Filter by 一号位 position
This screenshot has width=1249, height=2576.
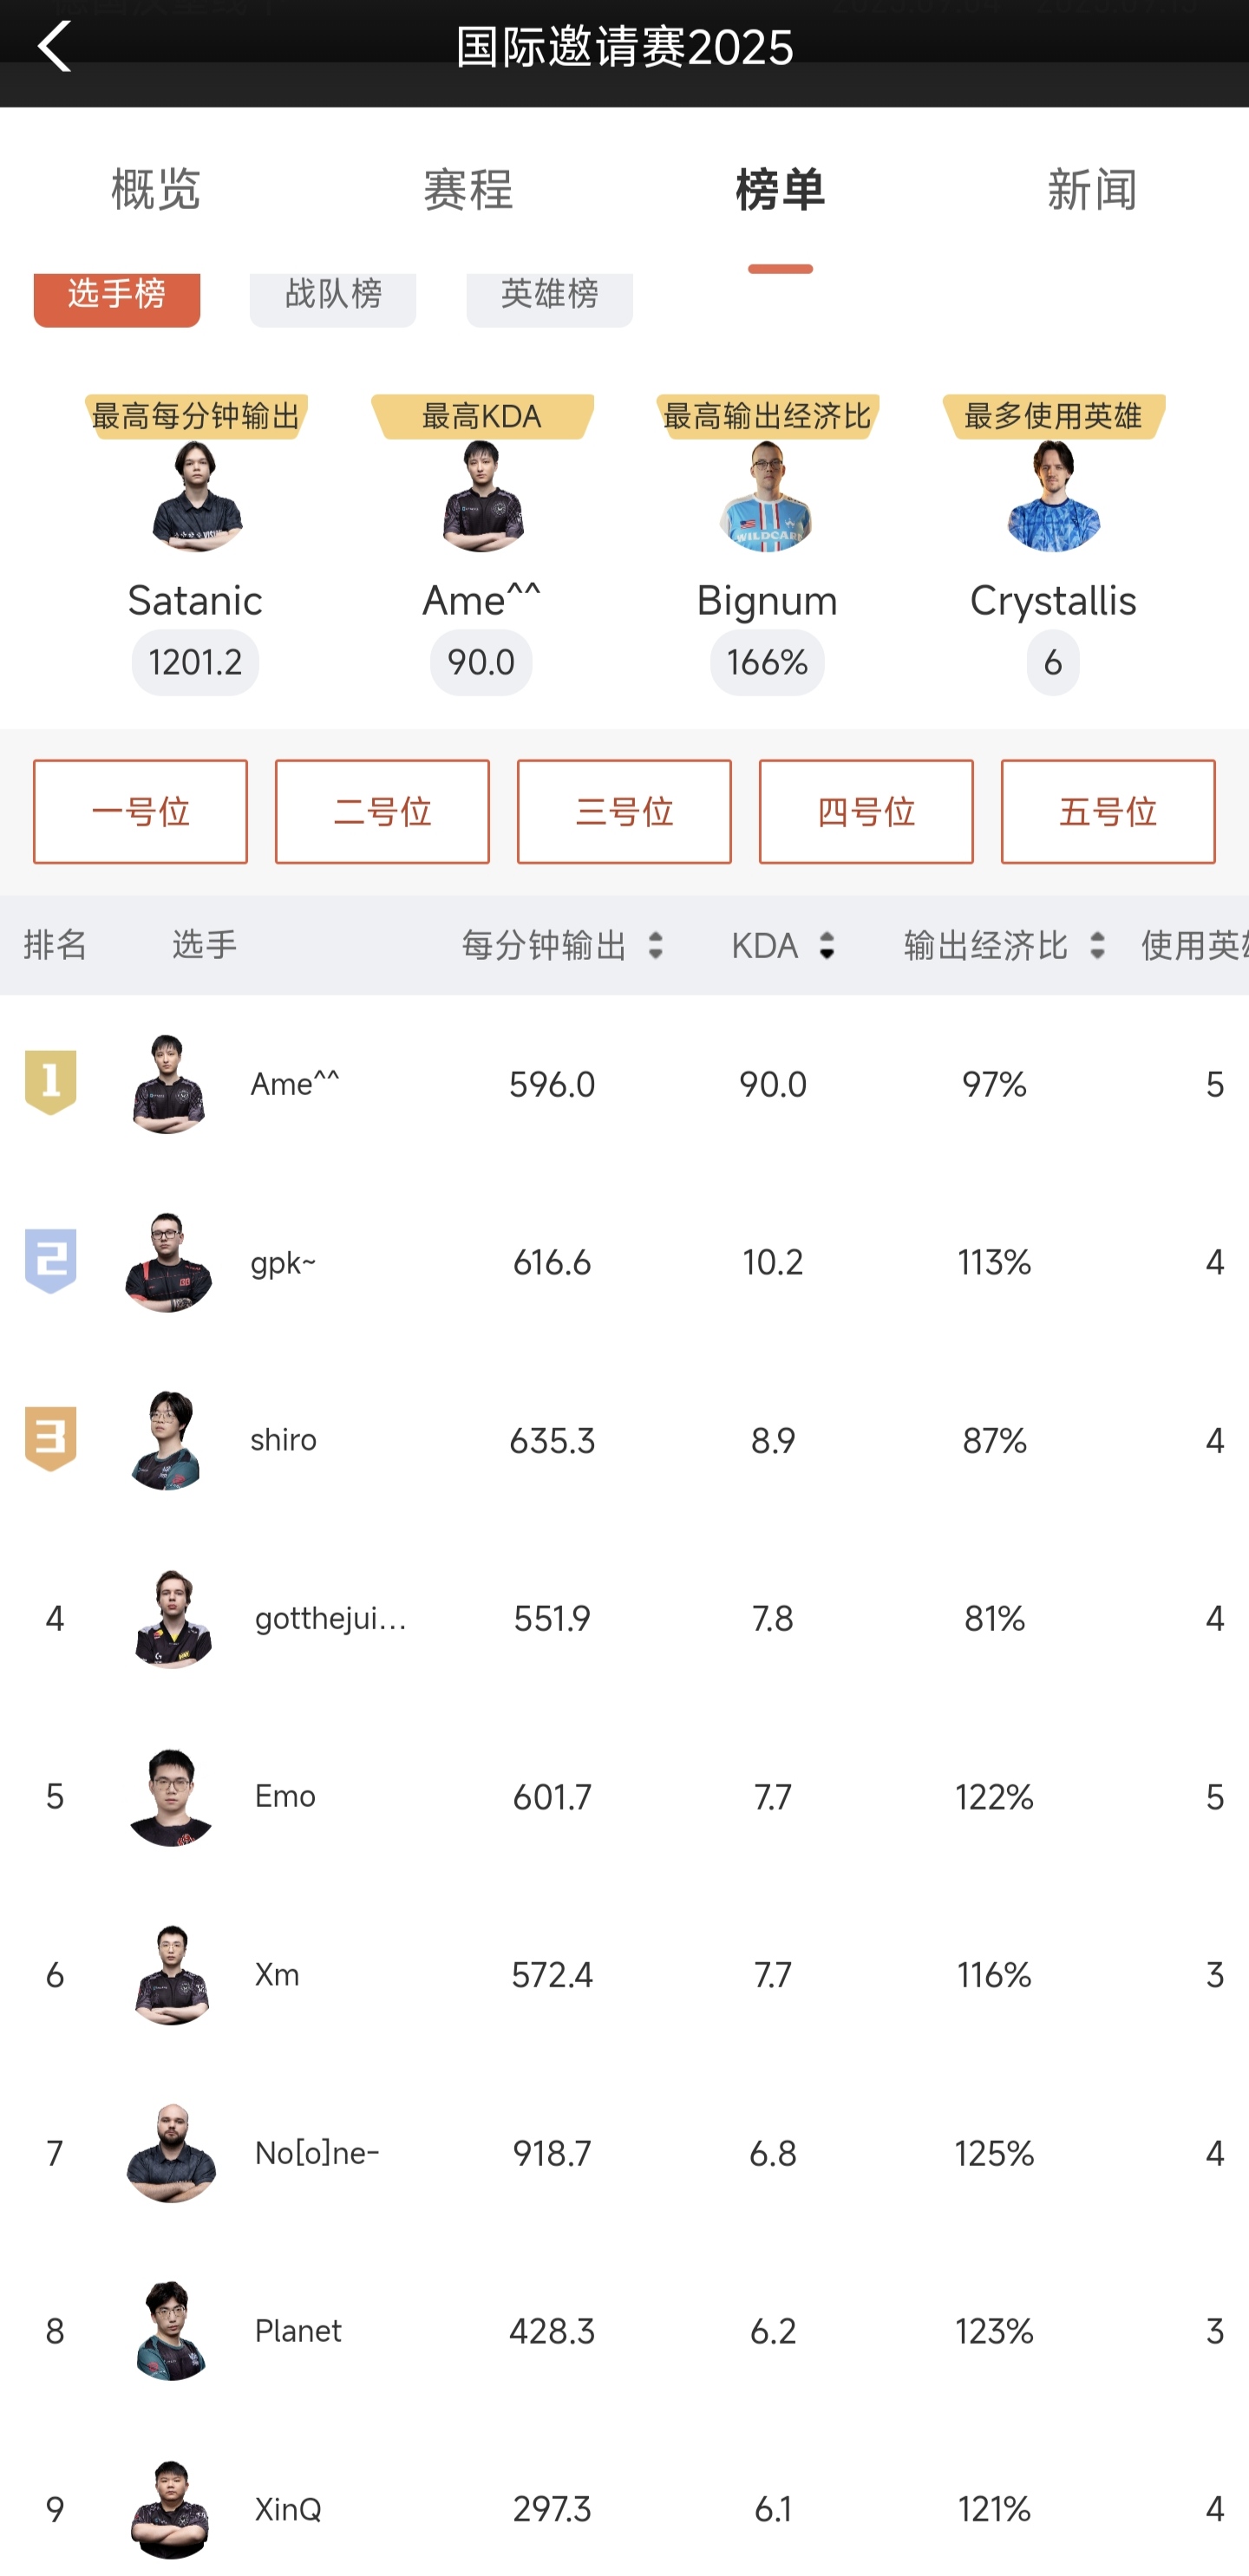click(x=140, y=811)
